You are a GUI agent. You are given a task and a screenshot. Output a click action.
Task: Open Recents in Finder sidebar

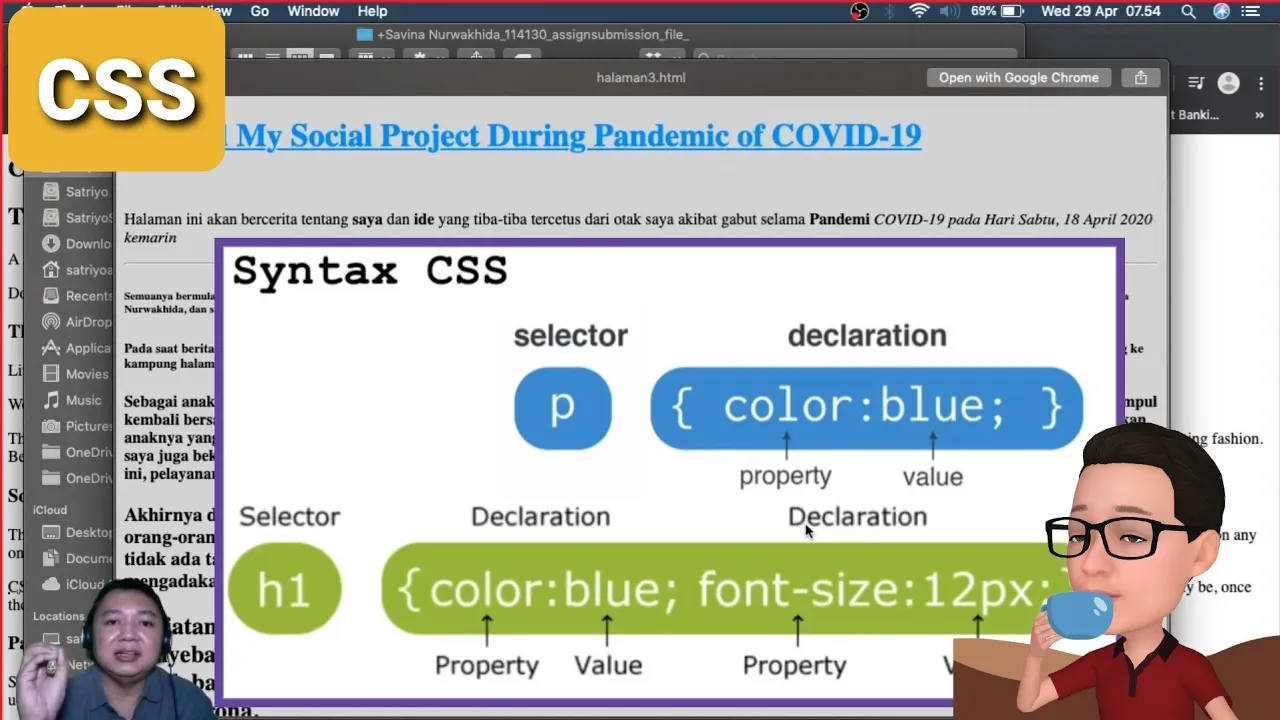[x=75, y=295]
